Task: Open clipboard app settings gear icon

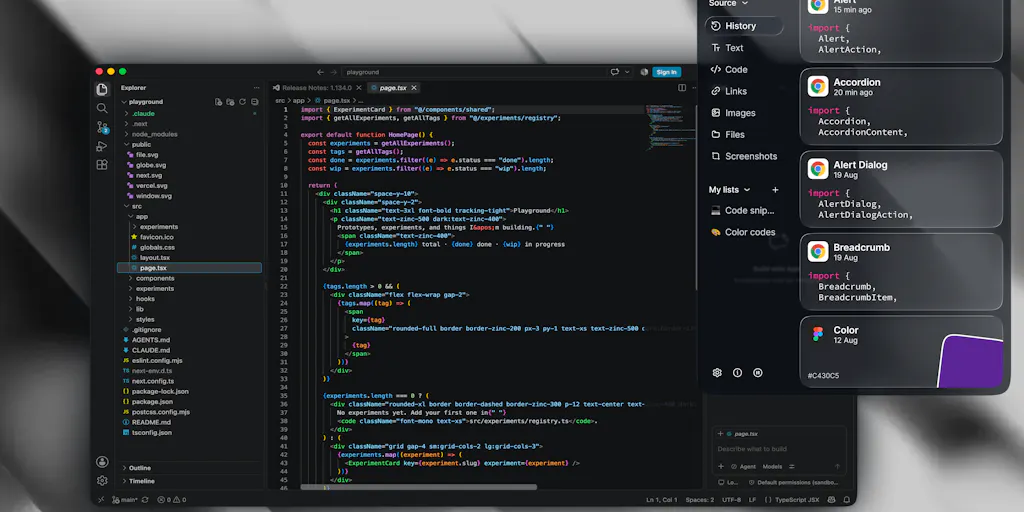Action: [717, 373]
